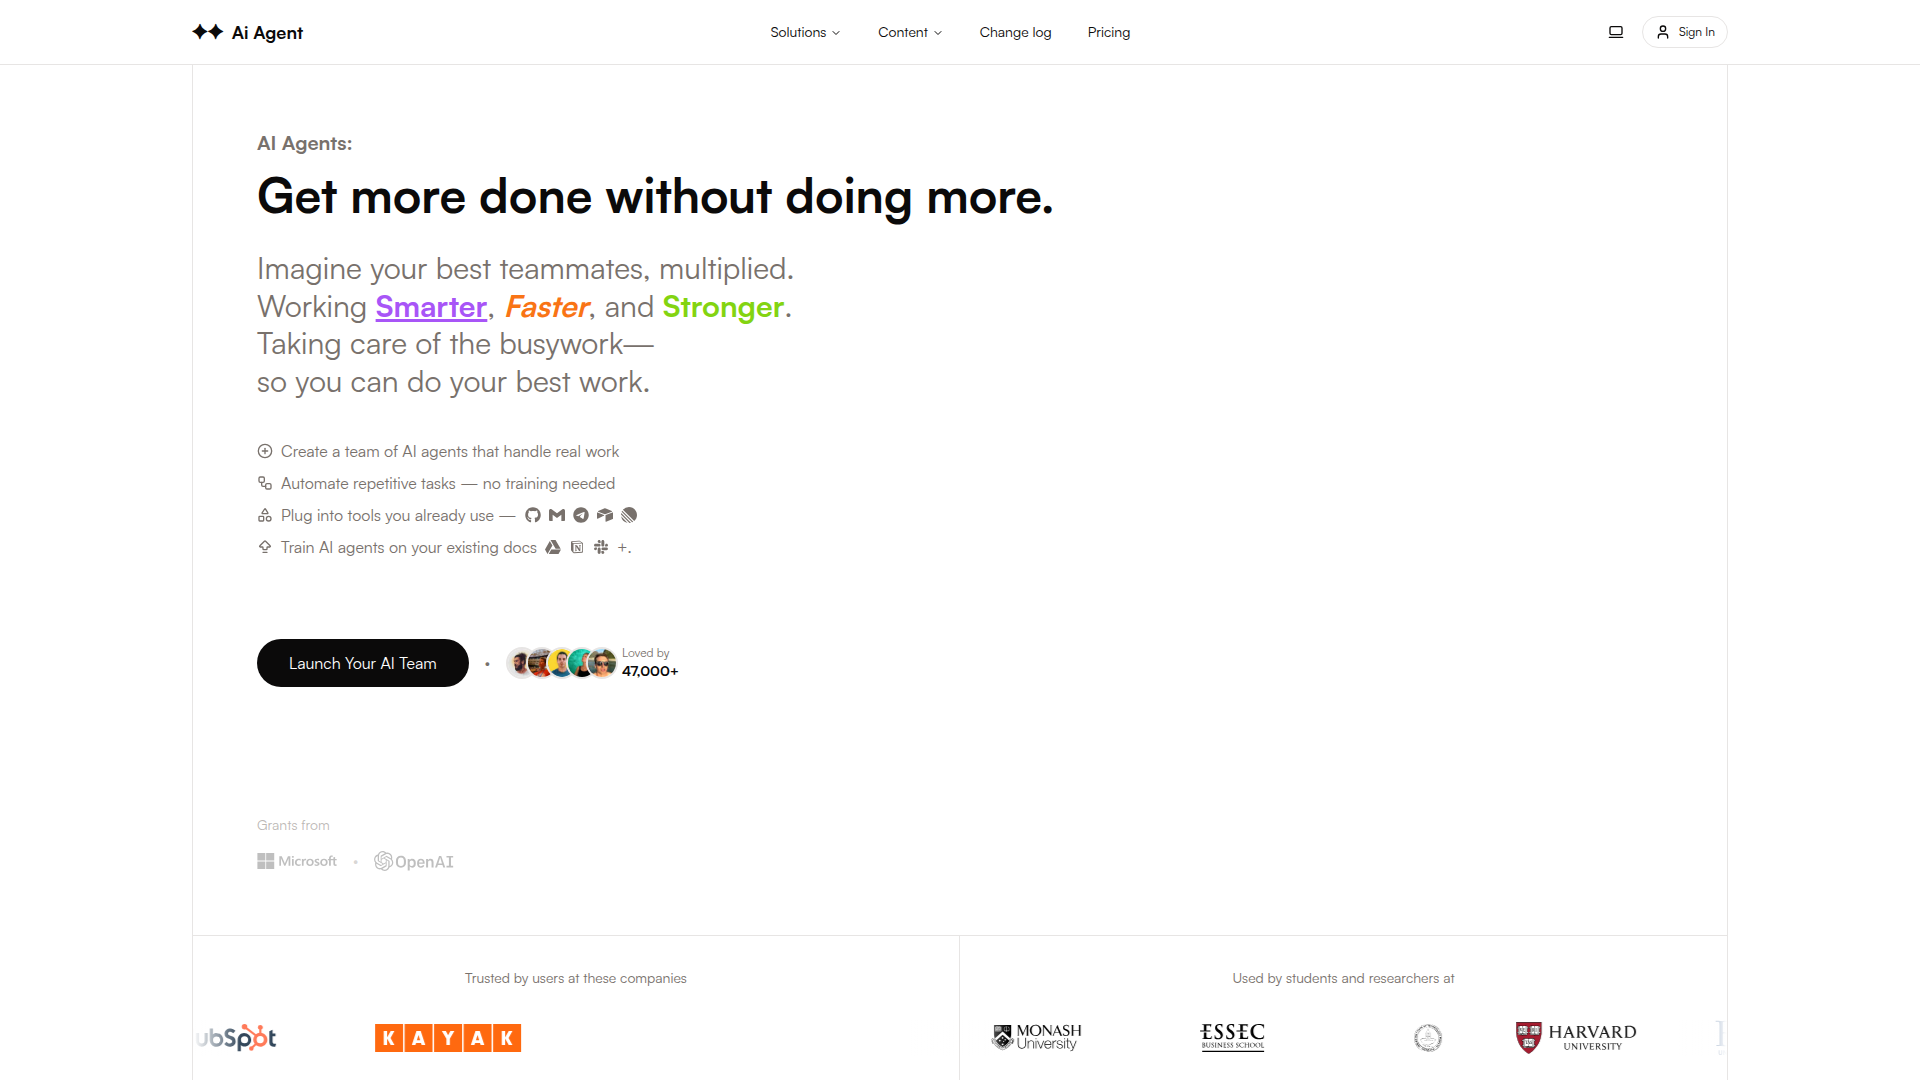This screenshot has height=1080, width=1920.
Task: Click the Harvard University logo
Action: tap(1576, 1037)
